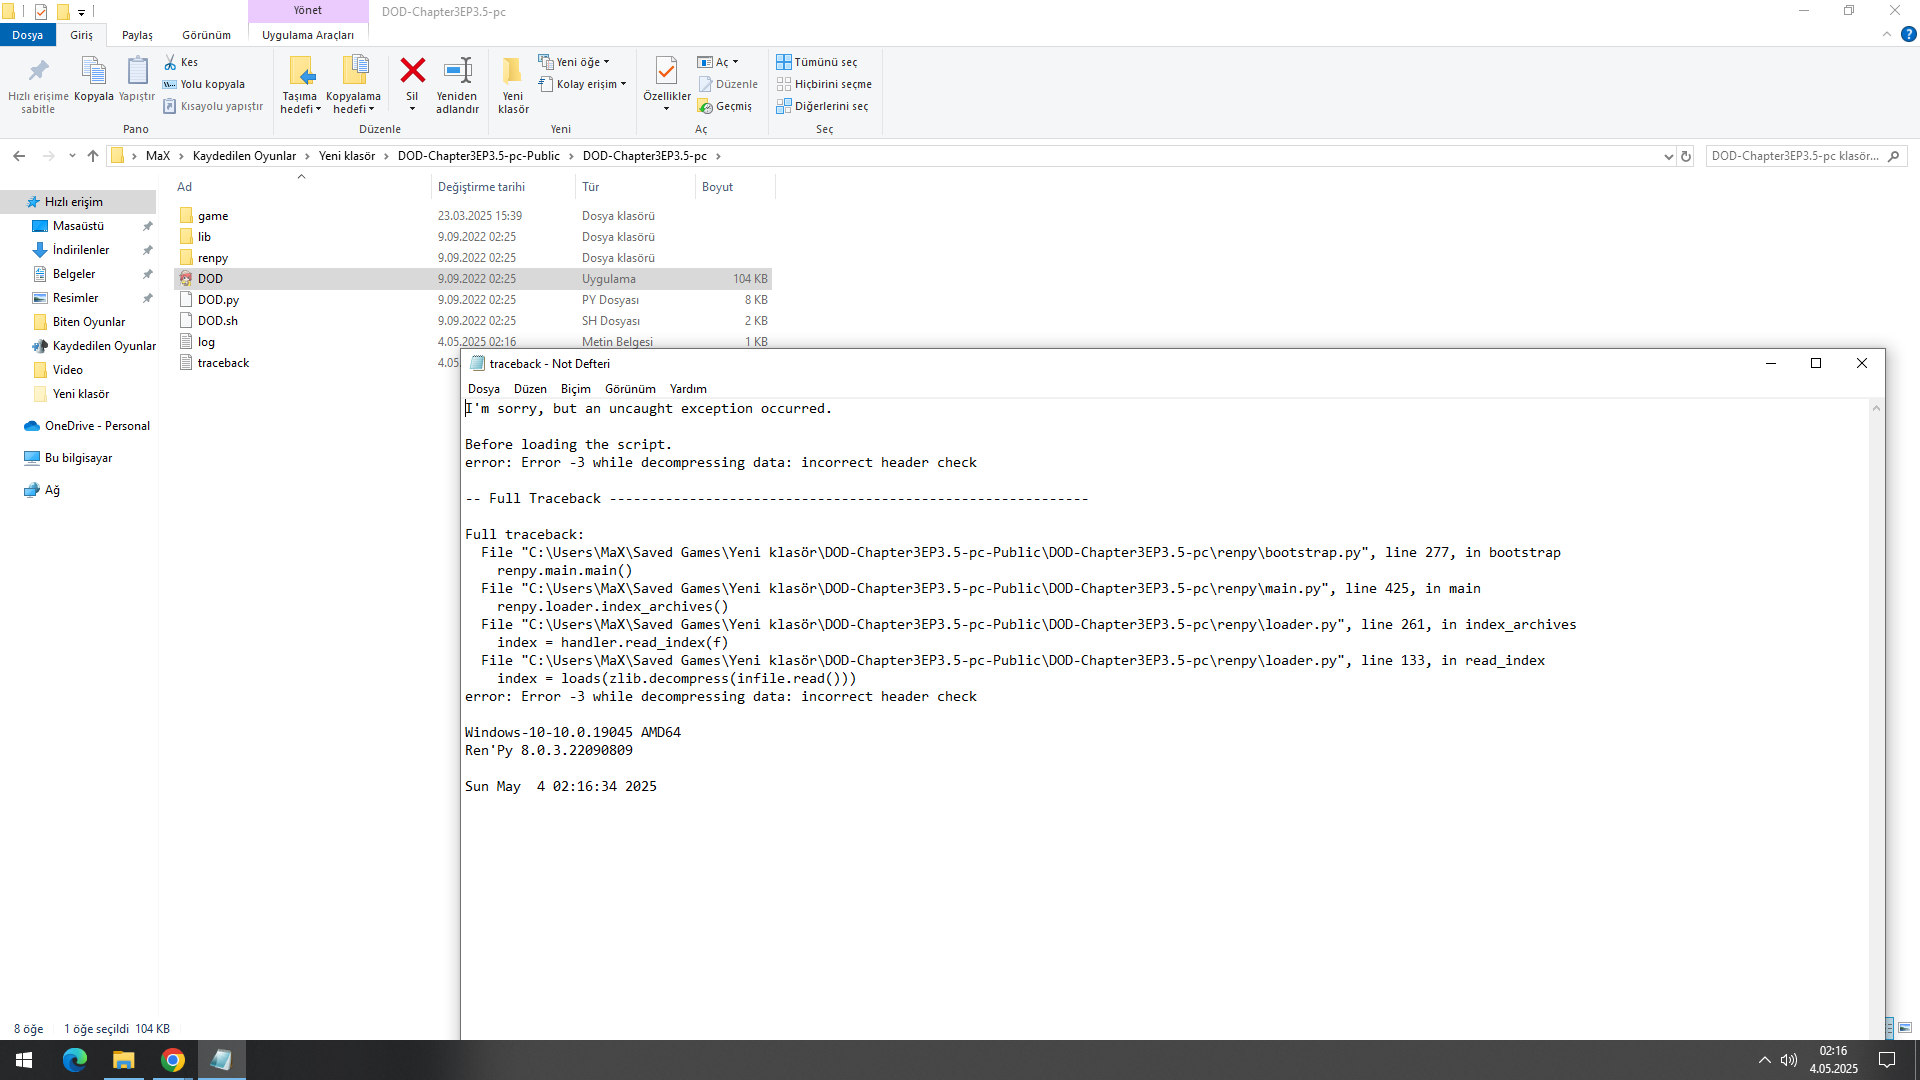
Task: Click the Sil (delete) red X icon
Action: pos(412,71)
